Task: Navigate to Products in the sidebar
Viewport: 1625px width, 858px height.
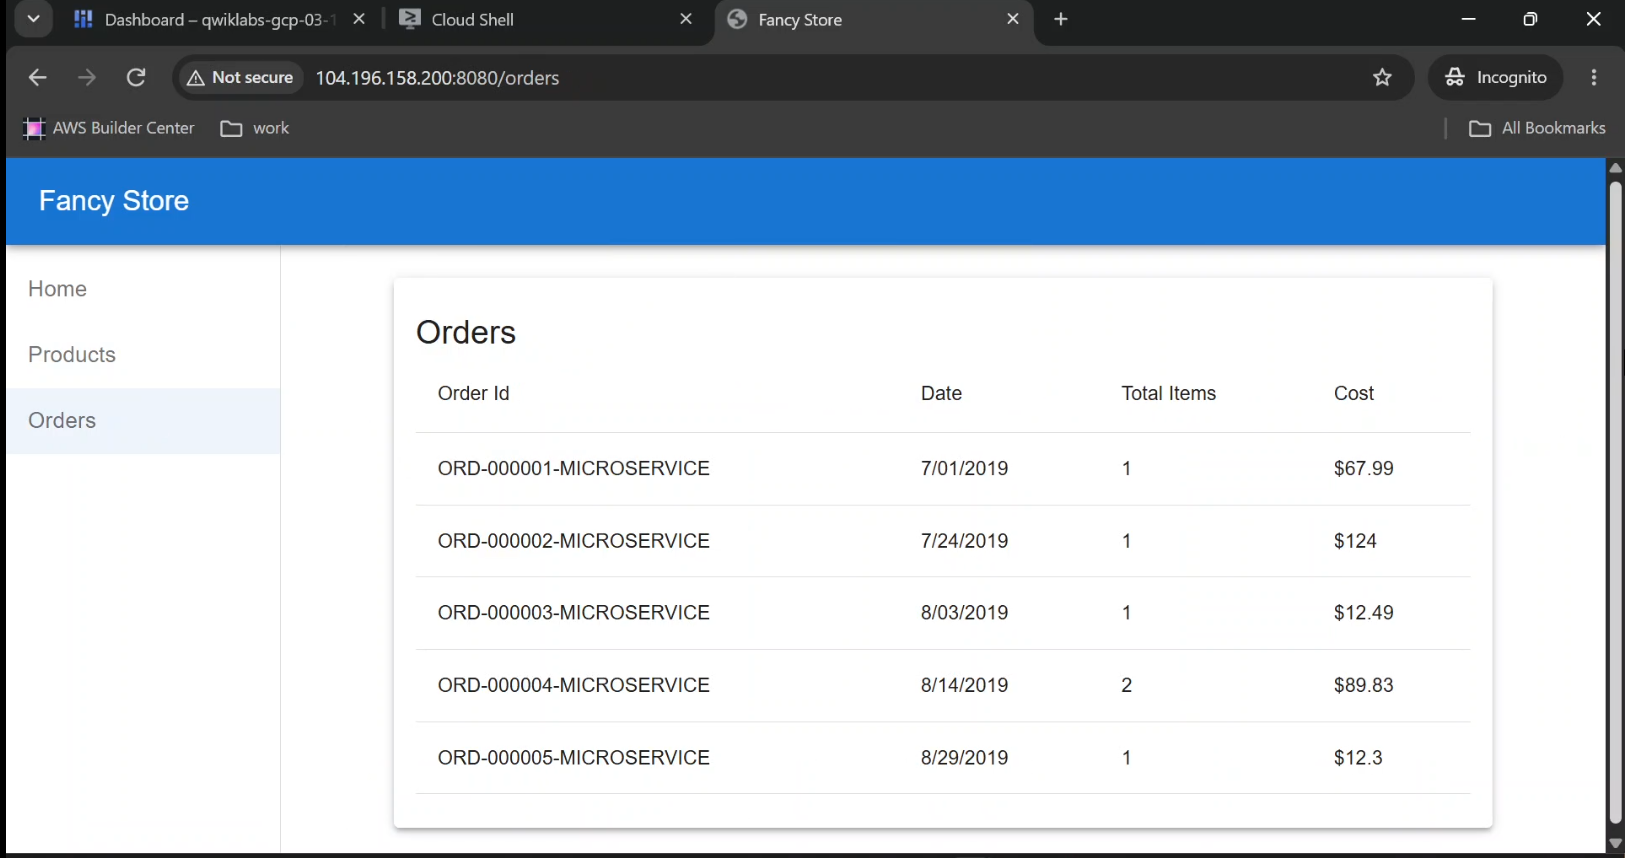Action: pyautogui.click(x=143, y=355)
